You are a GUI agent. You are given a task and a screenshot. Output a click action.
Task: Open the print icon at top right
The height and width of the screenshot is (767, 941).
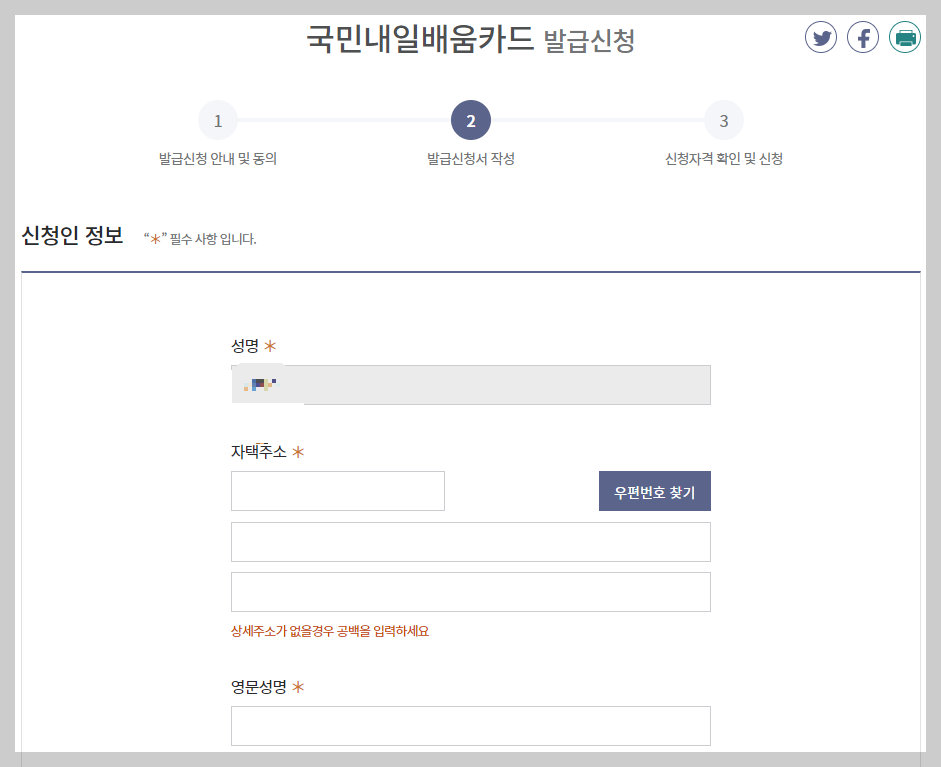pyautogui.click(x=905, y=37)
